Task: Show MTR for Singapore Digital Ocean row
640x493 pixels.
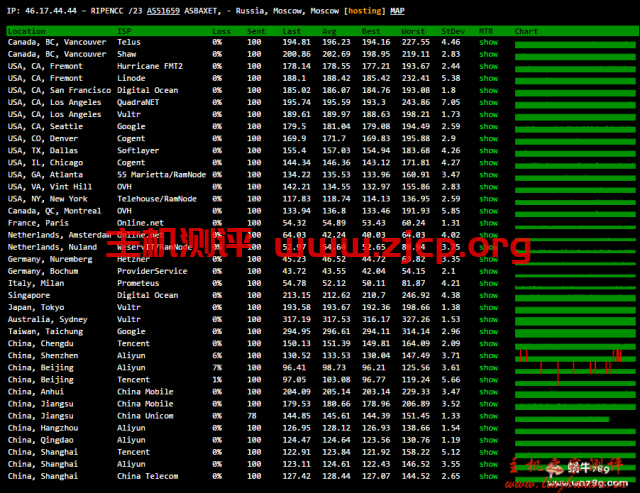Action: tap(489, 295)
